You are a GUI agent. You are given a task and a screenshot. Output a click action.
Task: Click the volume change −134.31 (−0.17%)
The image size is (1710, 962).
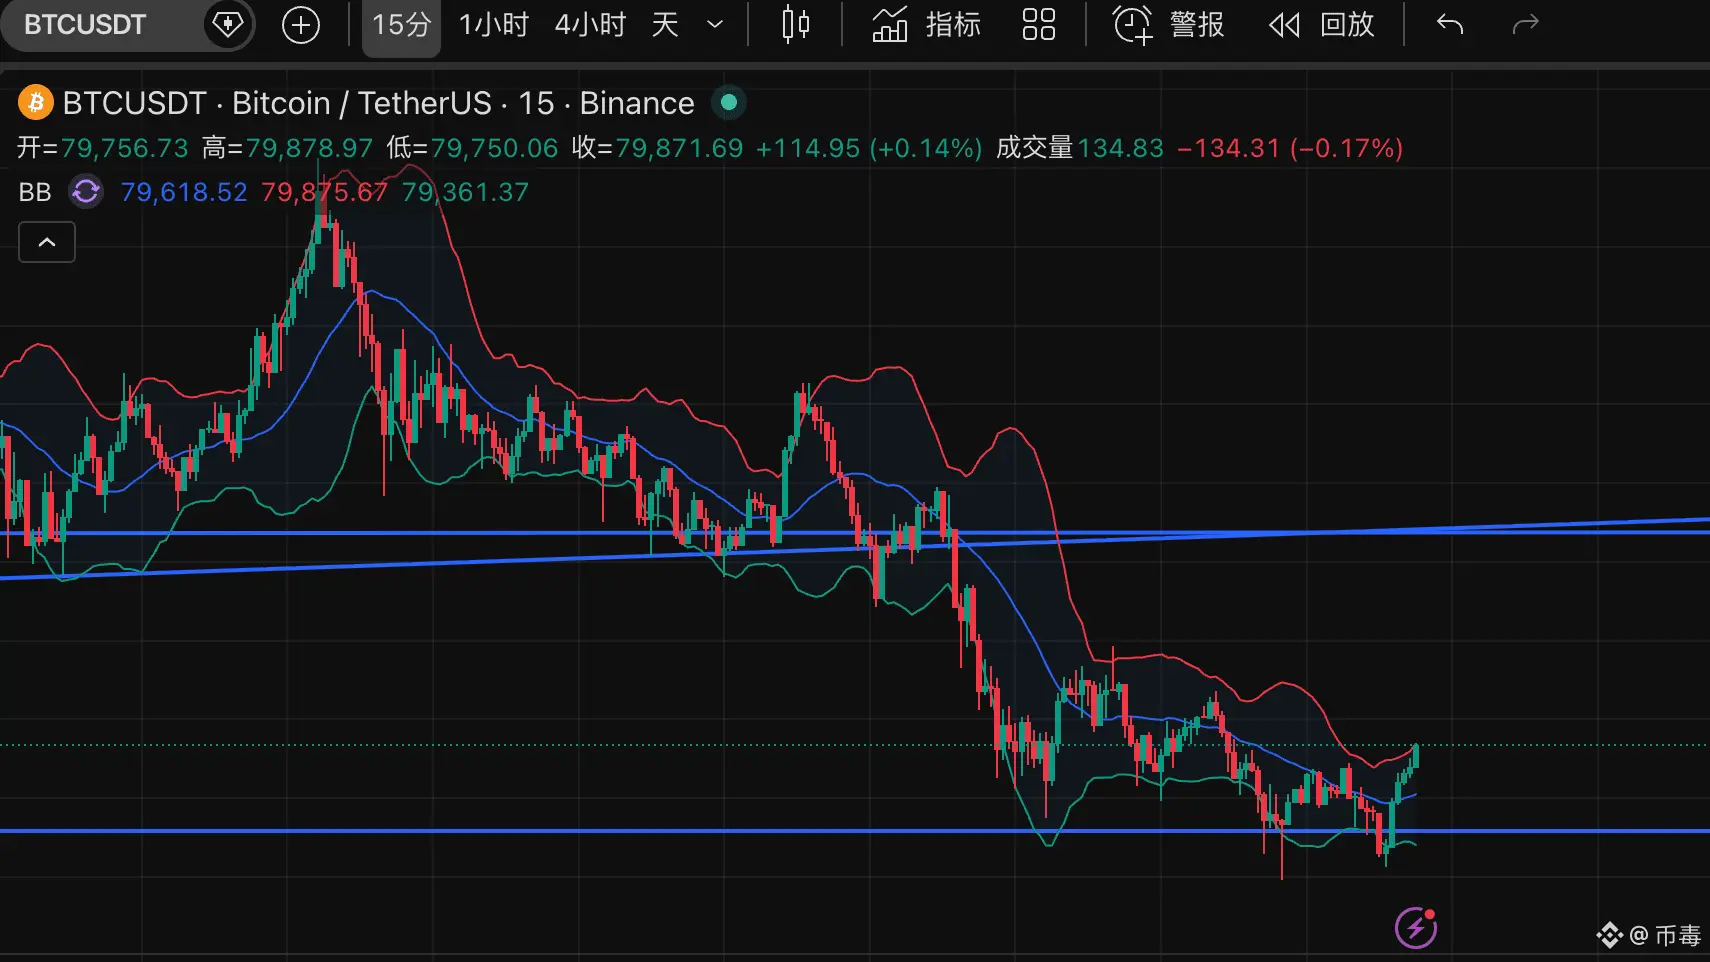point(1290,148)
